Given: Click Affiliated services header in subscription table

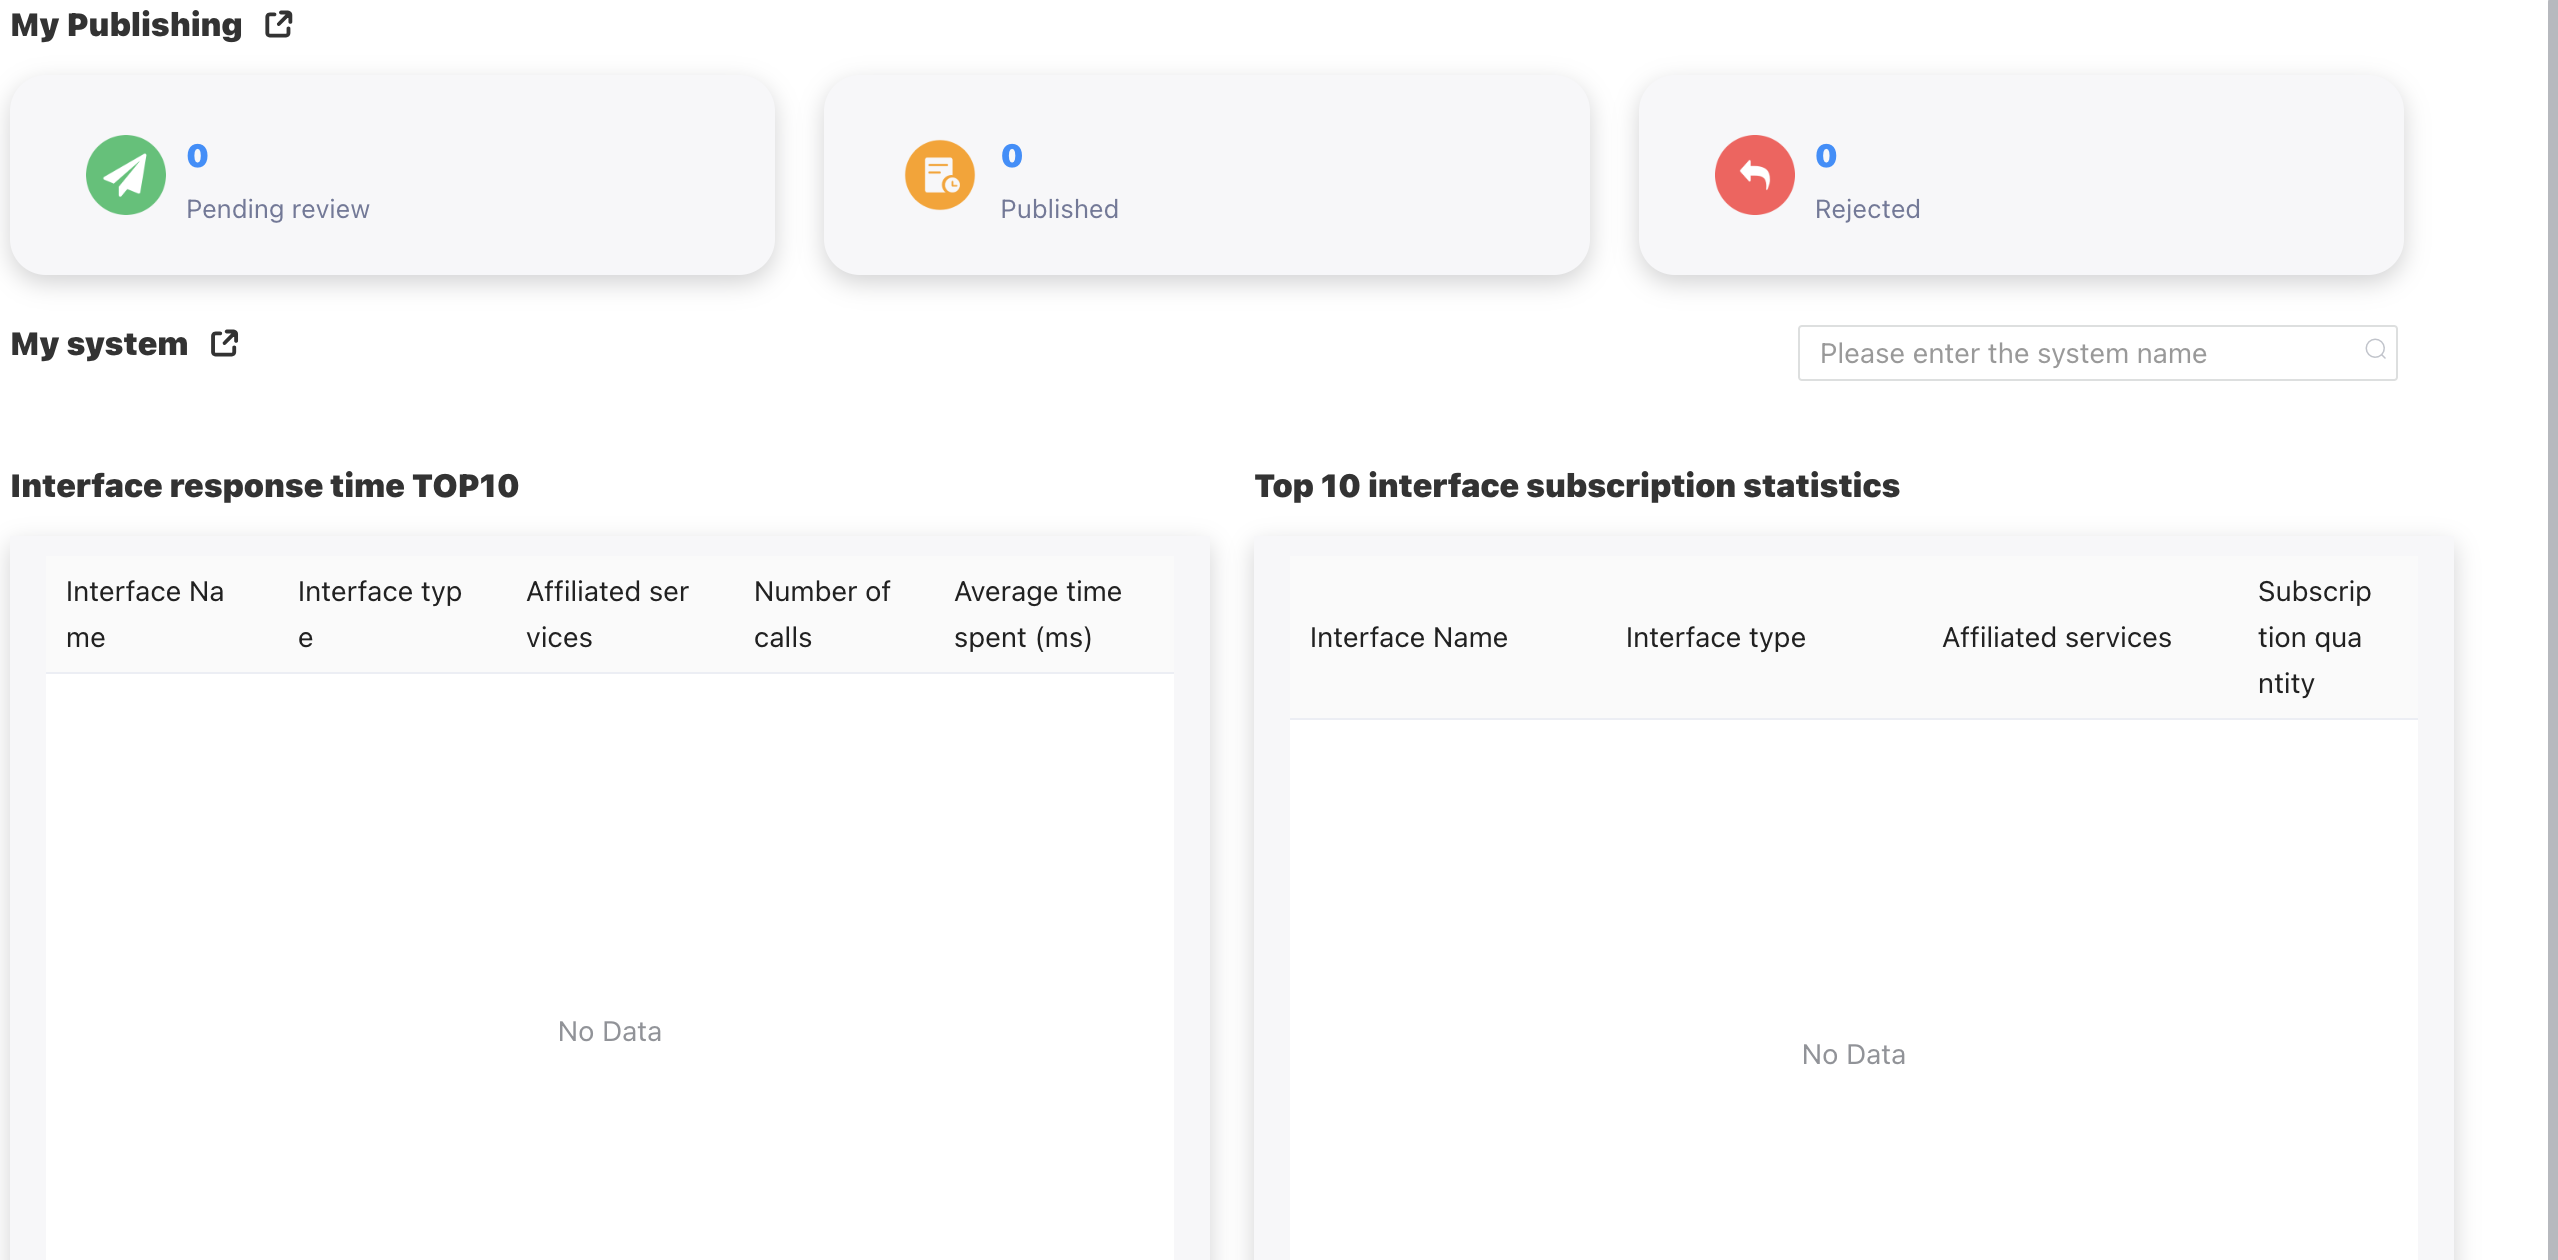Looking at the screenshot, I should click(2056, 637).
